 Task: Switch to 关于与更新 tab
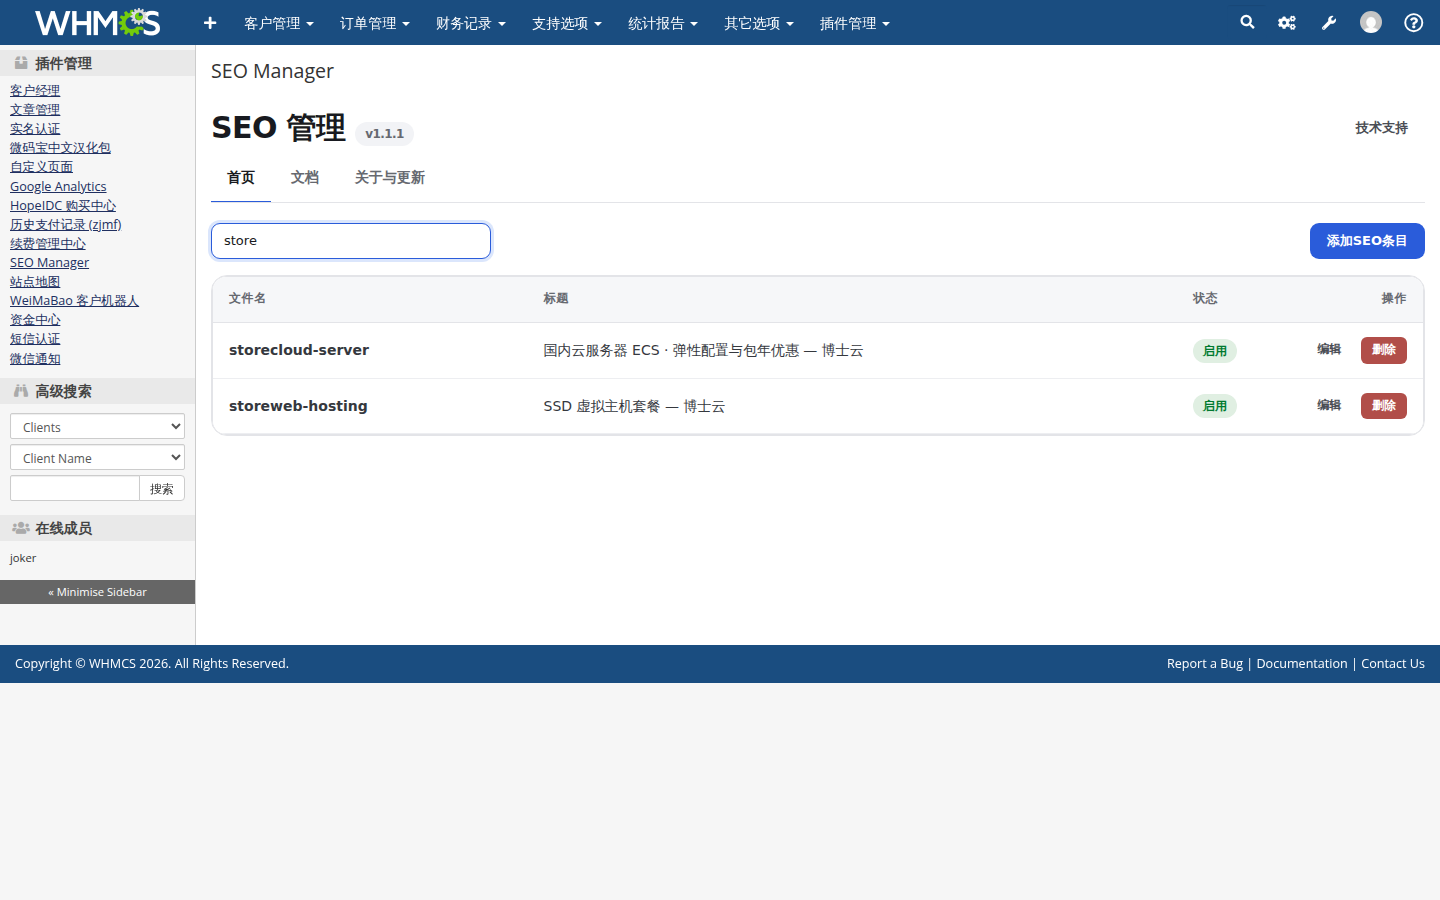[x=390, y=178]
